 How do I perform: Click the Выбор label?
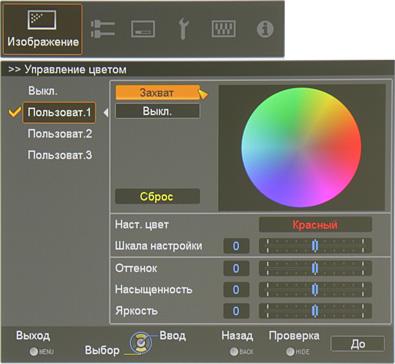tap(102, 350)
